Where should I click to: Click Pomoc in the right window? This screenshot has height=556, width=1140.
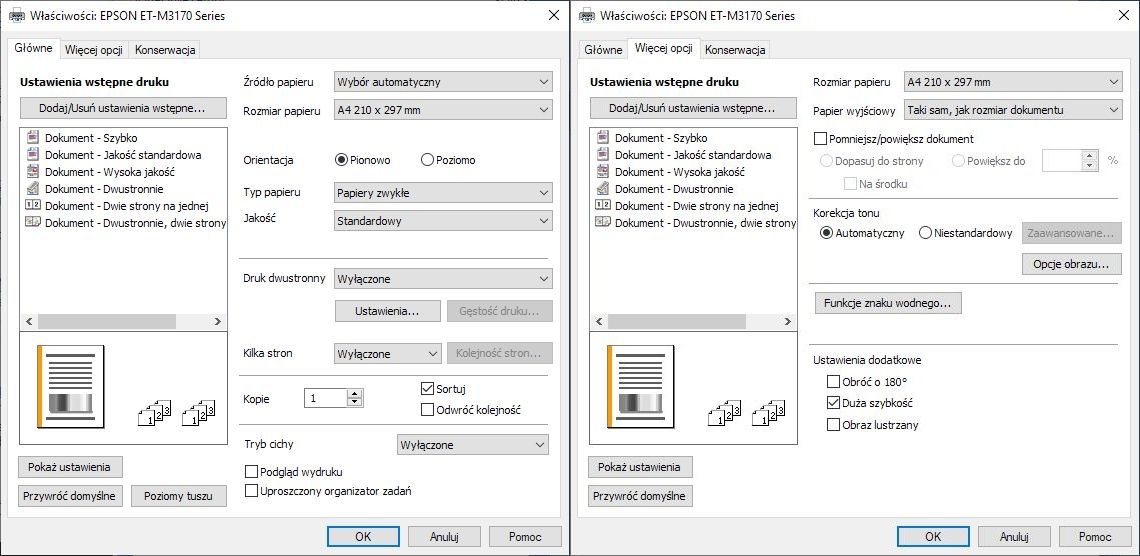click(1095, 536)
